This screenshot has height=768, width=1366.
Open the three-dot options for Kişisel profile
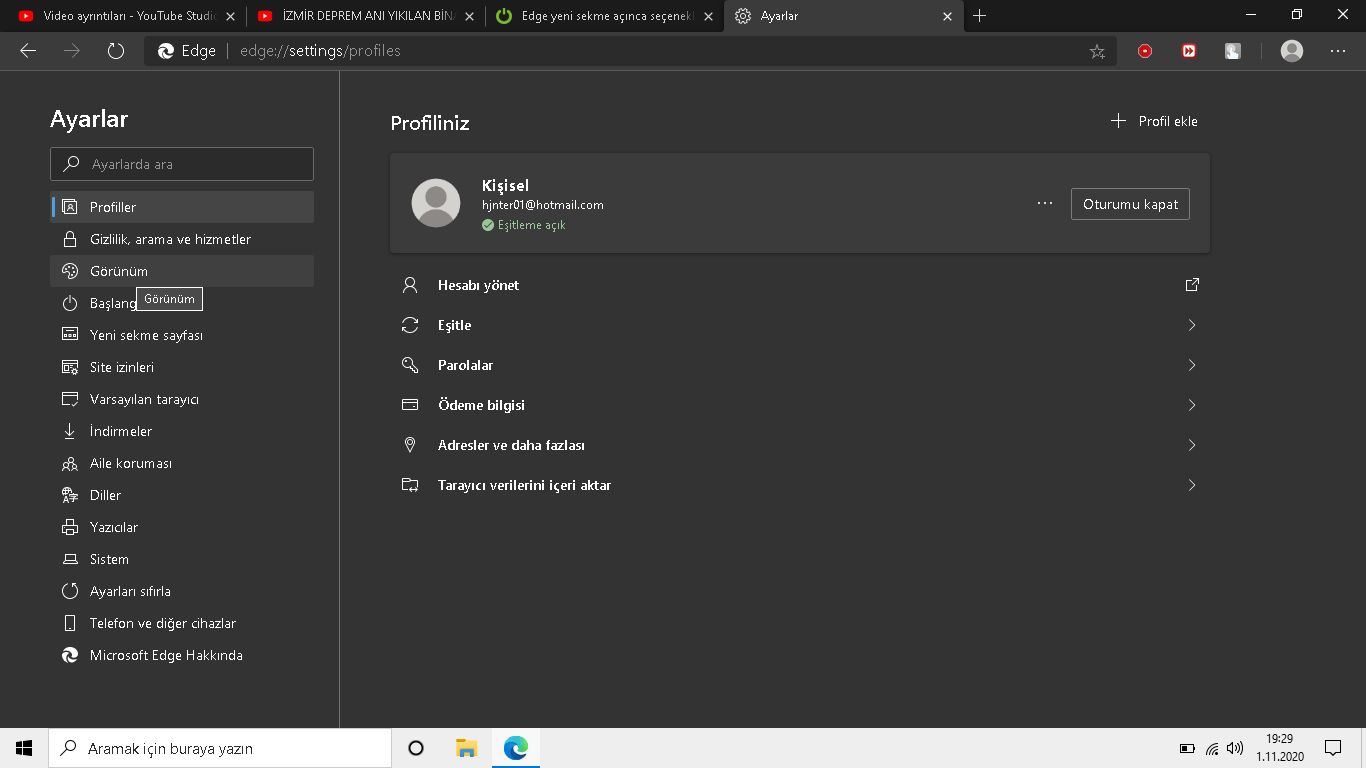pyautogui.click(x=1045, y=203)
